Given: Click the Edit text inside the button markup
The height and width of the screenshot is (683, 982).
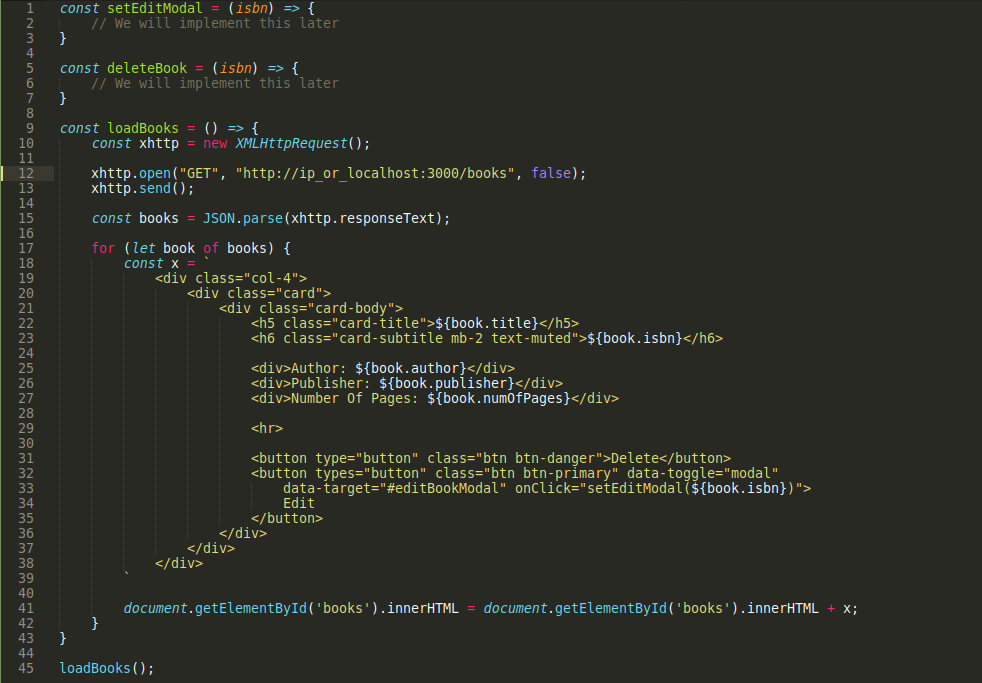Looking at the screenshot, I should click(x=297, y=502).
